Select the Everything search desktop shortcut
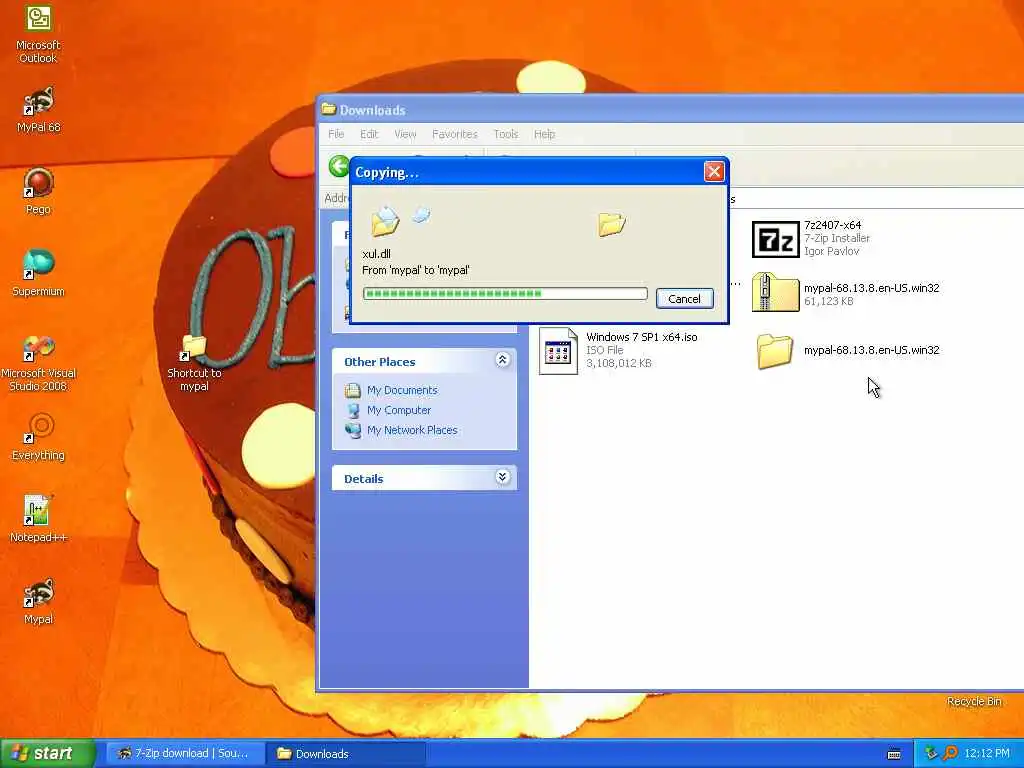The height and width of the screenshot is (768, 1024). [x=39, y=429]
